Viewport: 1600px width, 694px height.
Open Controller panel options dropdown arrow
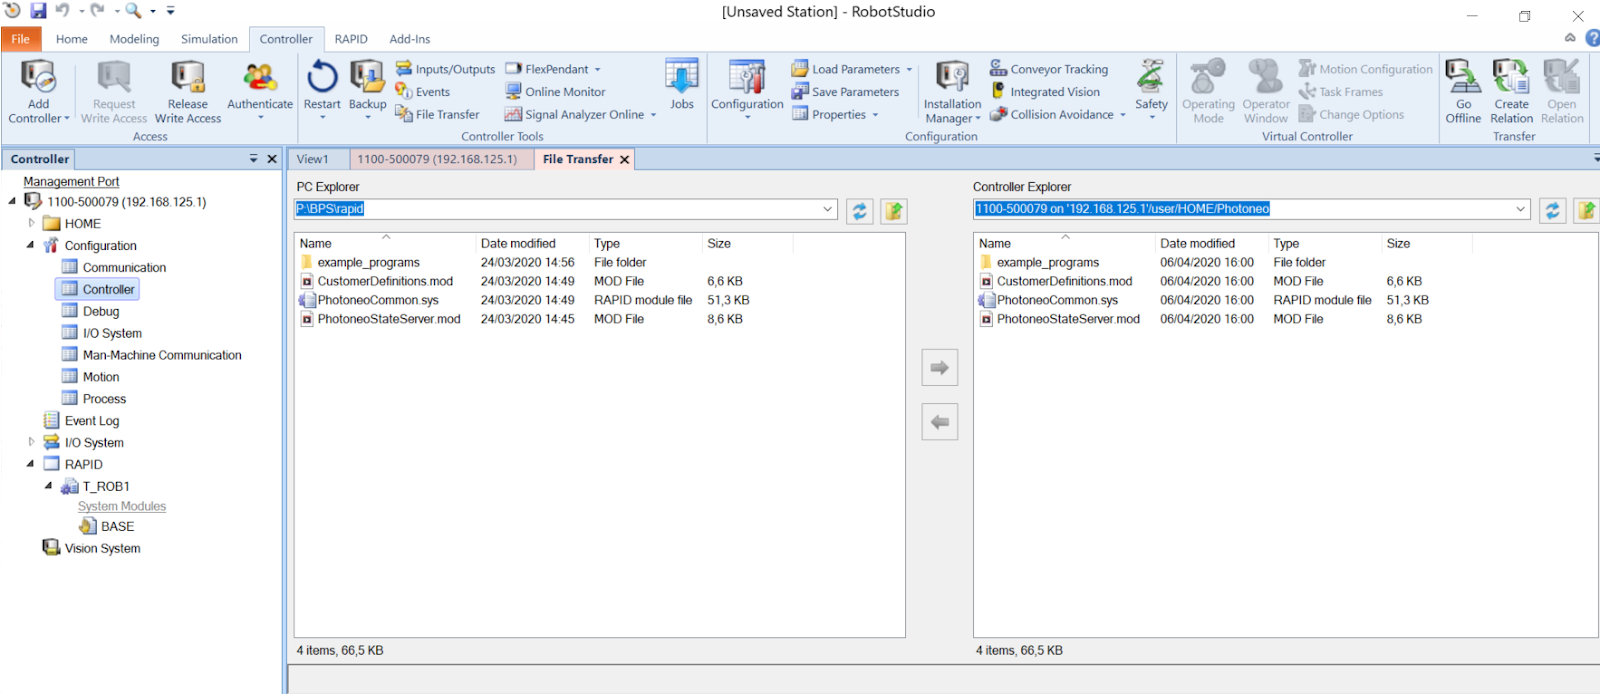coord(253,159)
